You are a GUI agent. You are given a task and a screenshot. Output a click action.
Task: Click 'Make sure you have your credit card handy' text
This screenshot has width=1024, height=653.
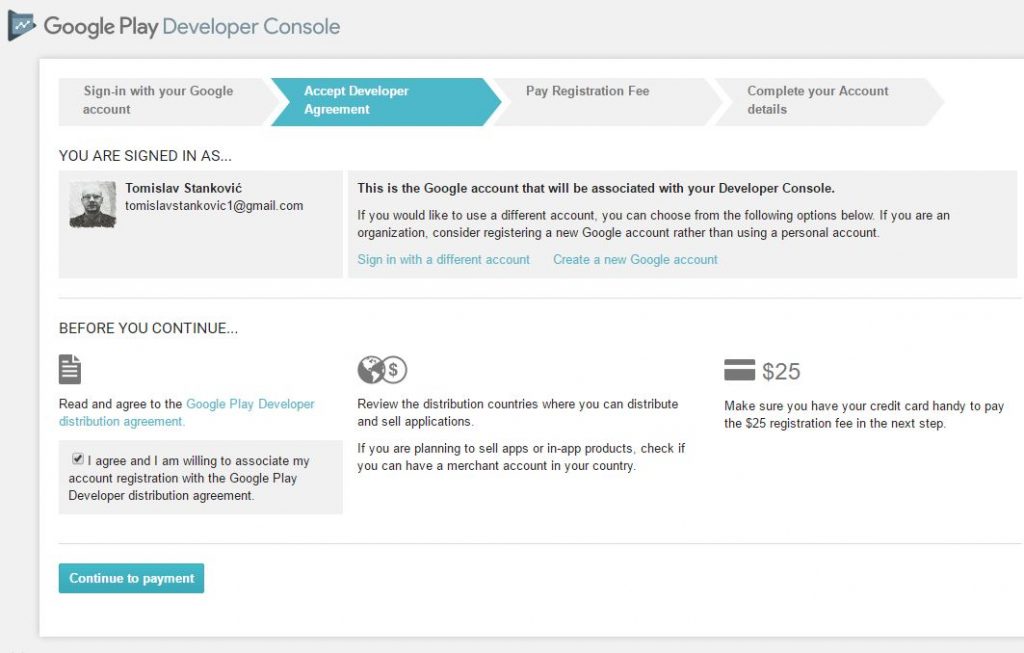pos(864,415)
